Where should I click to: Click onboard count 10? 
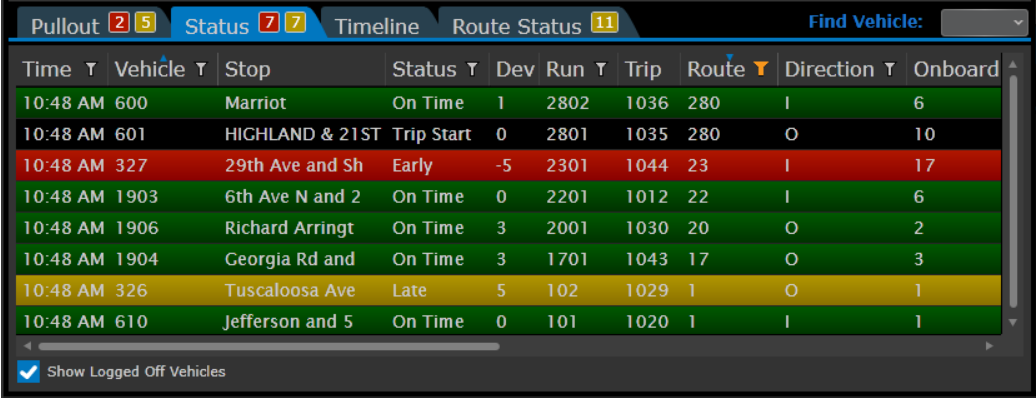click(x=924, y=134)
